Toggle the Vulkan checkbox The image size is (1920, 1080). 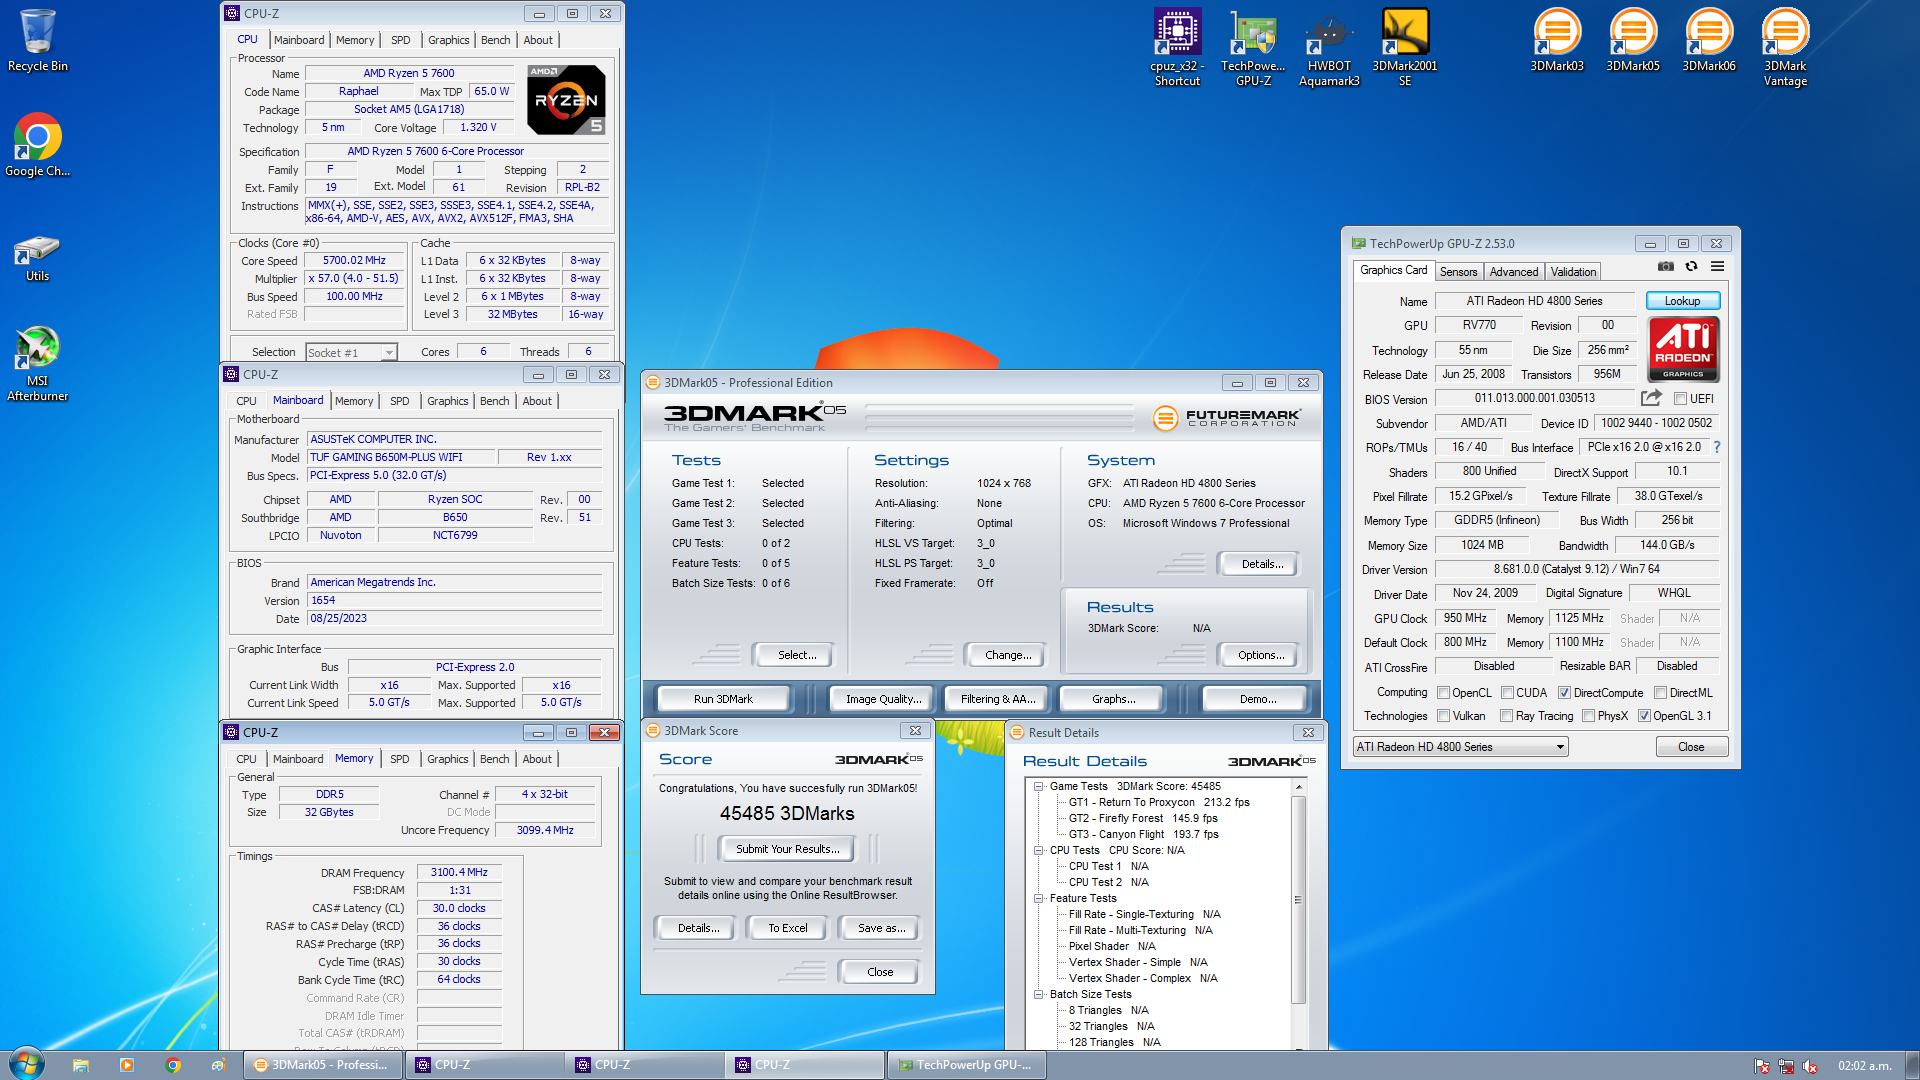(1443, 715)
